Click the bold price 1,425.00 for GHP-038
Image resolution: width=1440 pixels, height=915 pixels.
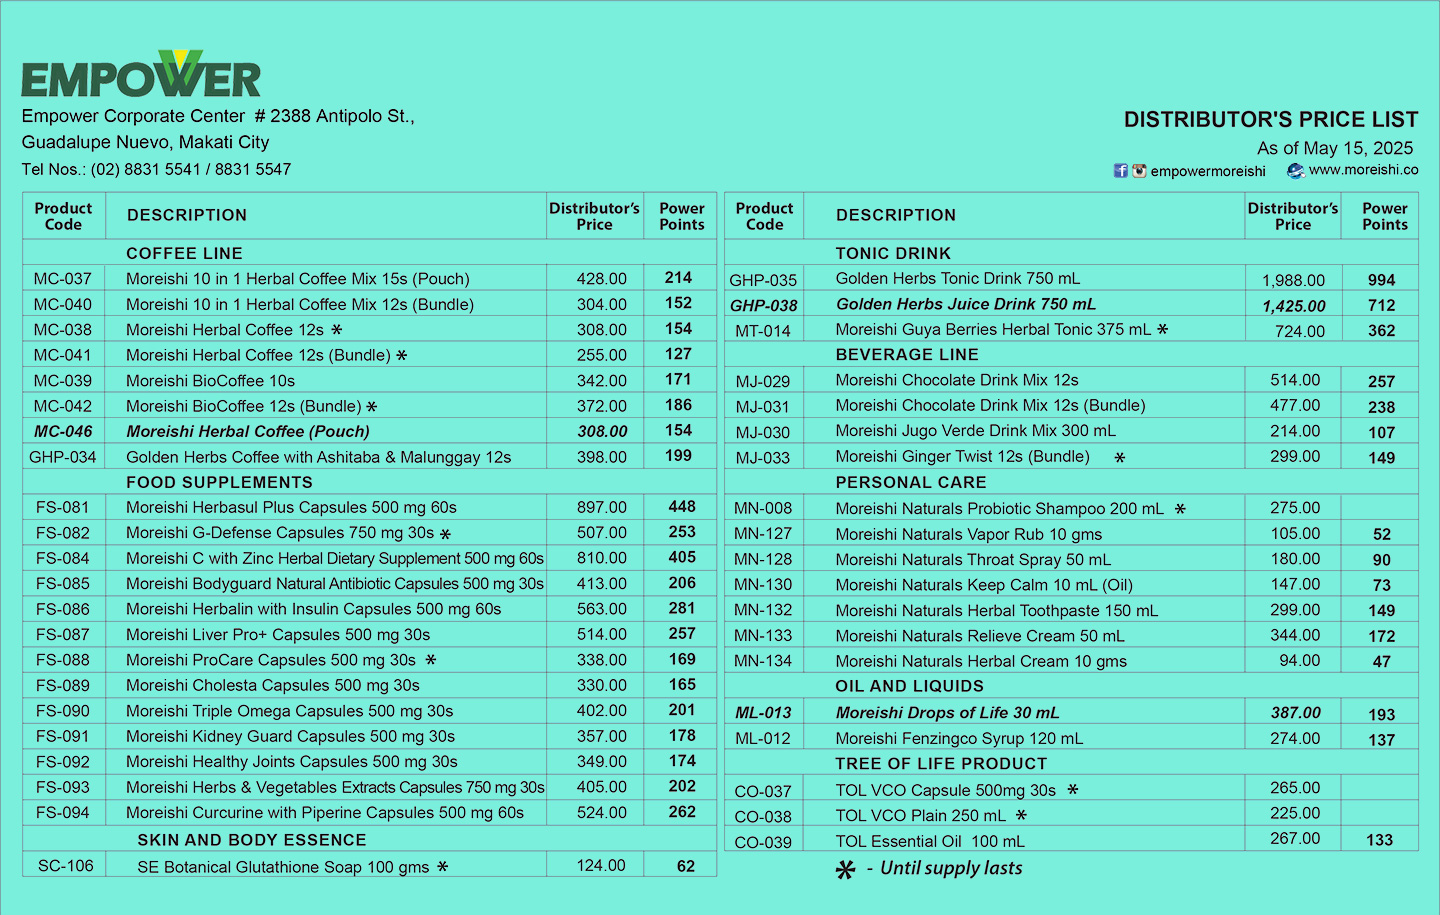(1294, 306)
